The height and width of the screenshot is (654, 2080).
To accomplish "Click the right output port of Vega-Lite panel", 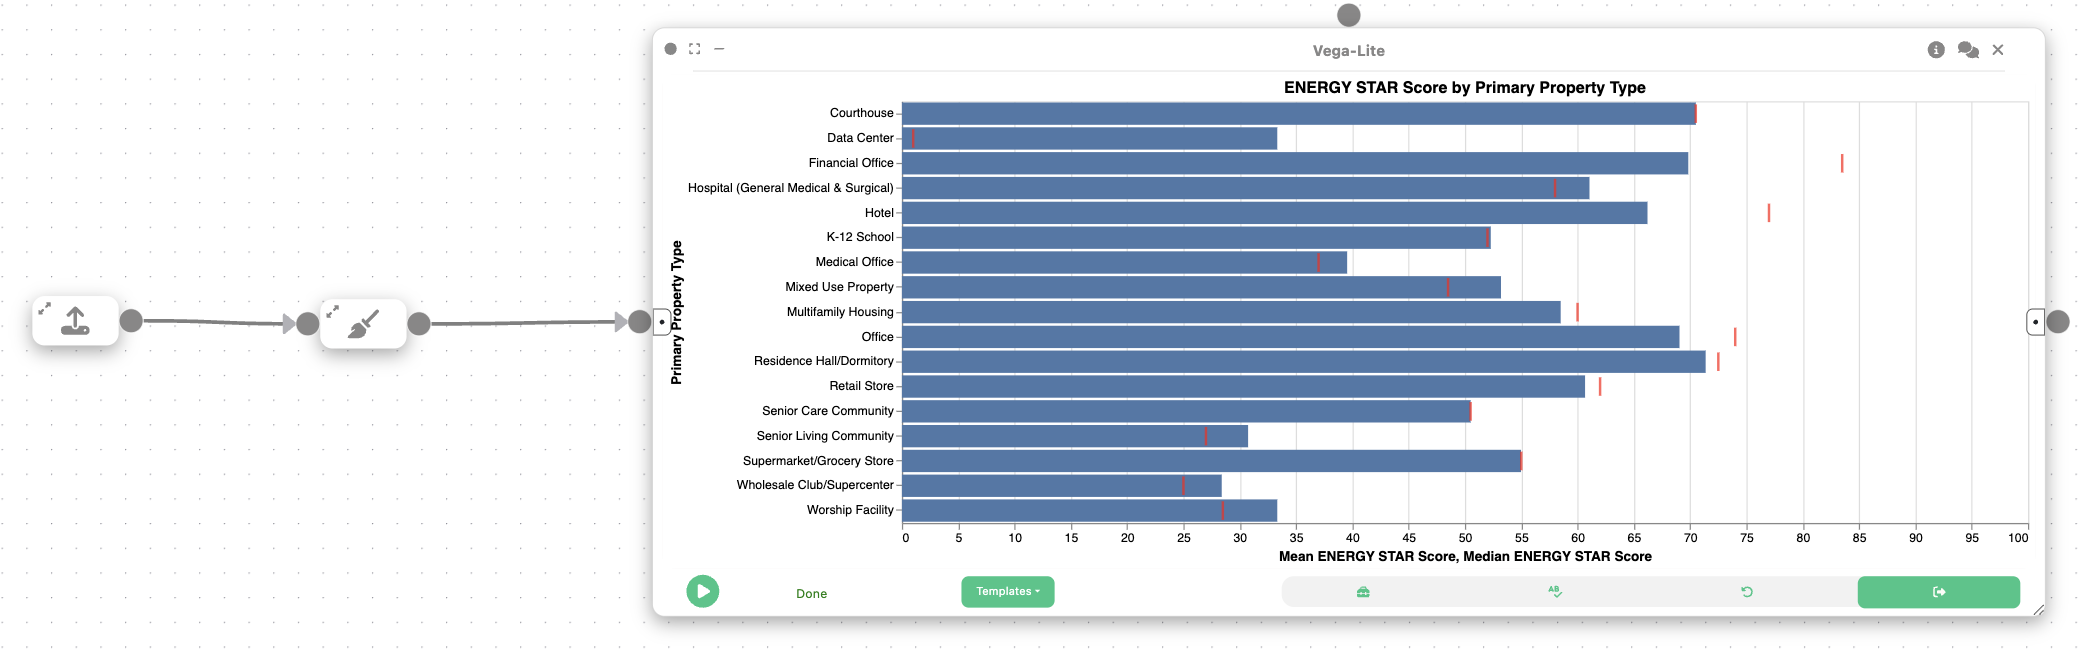I will [x=2058, y=322].
